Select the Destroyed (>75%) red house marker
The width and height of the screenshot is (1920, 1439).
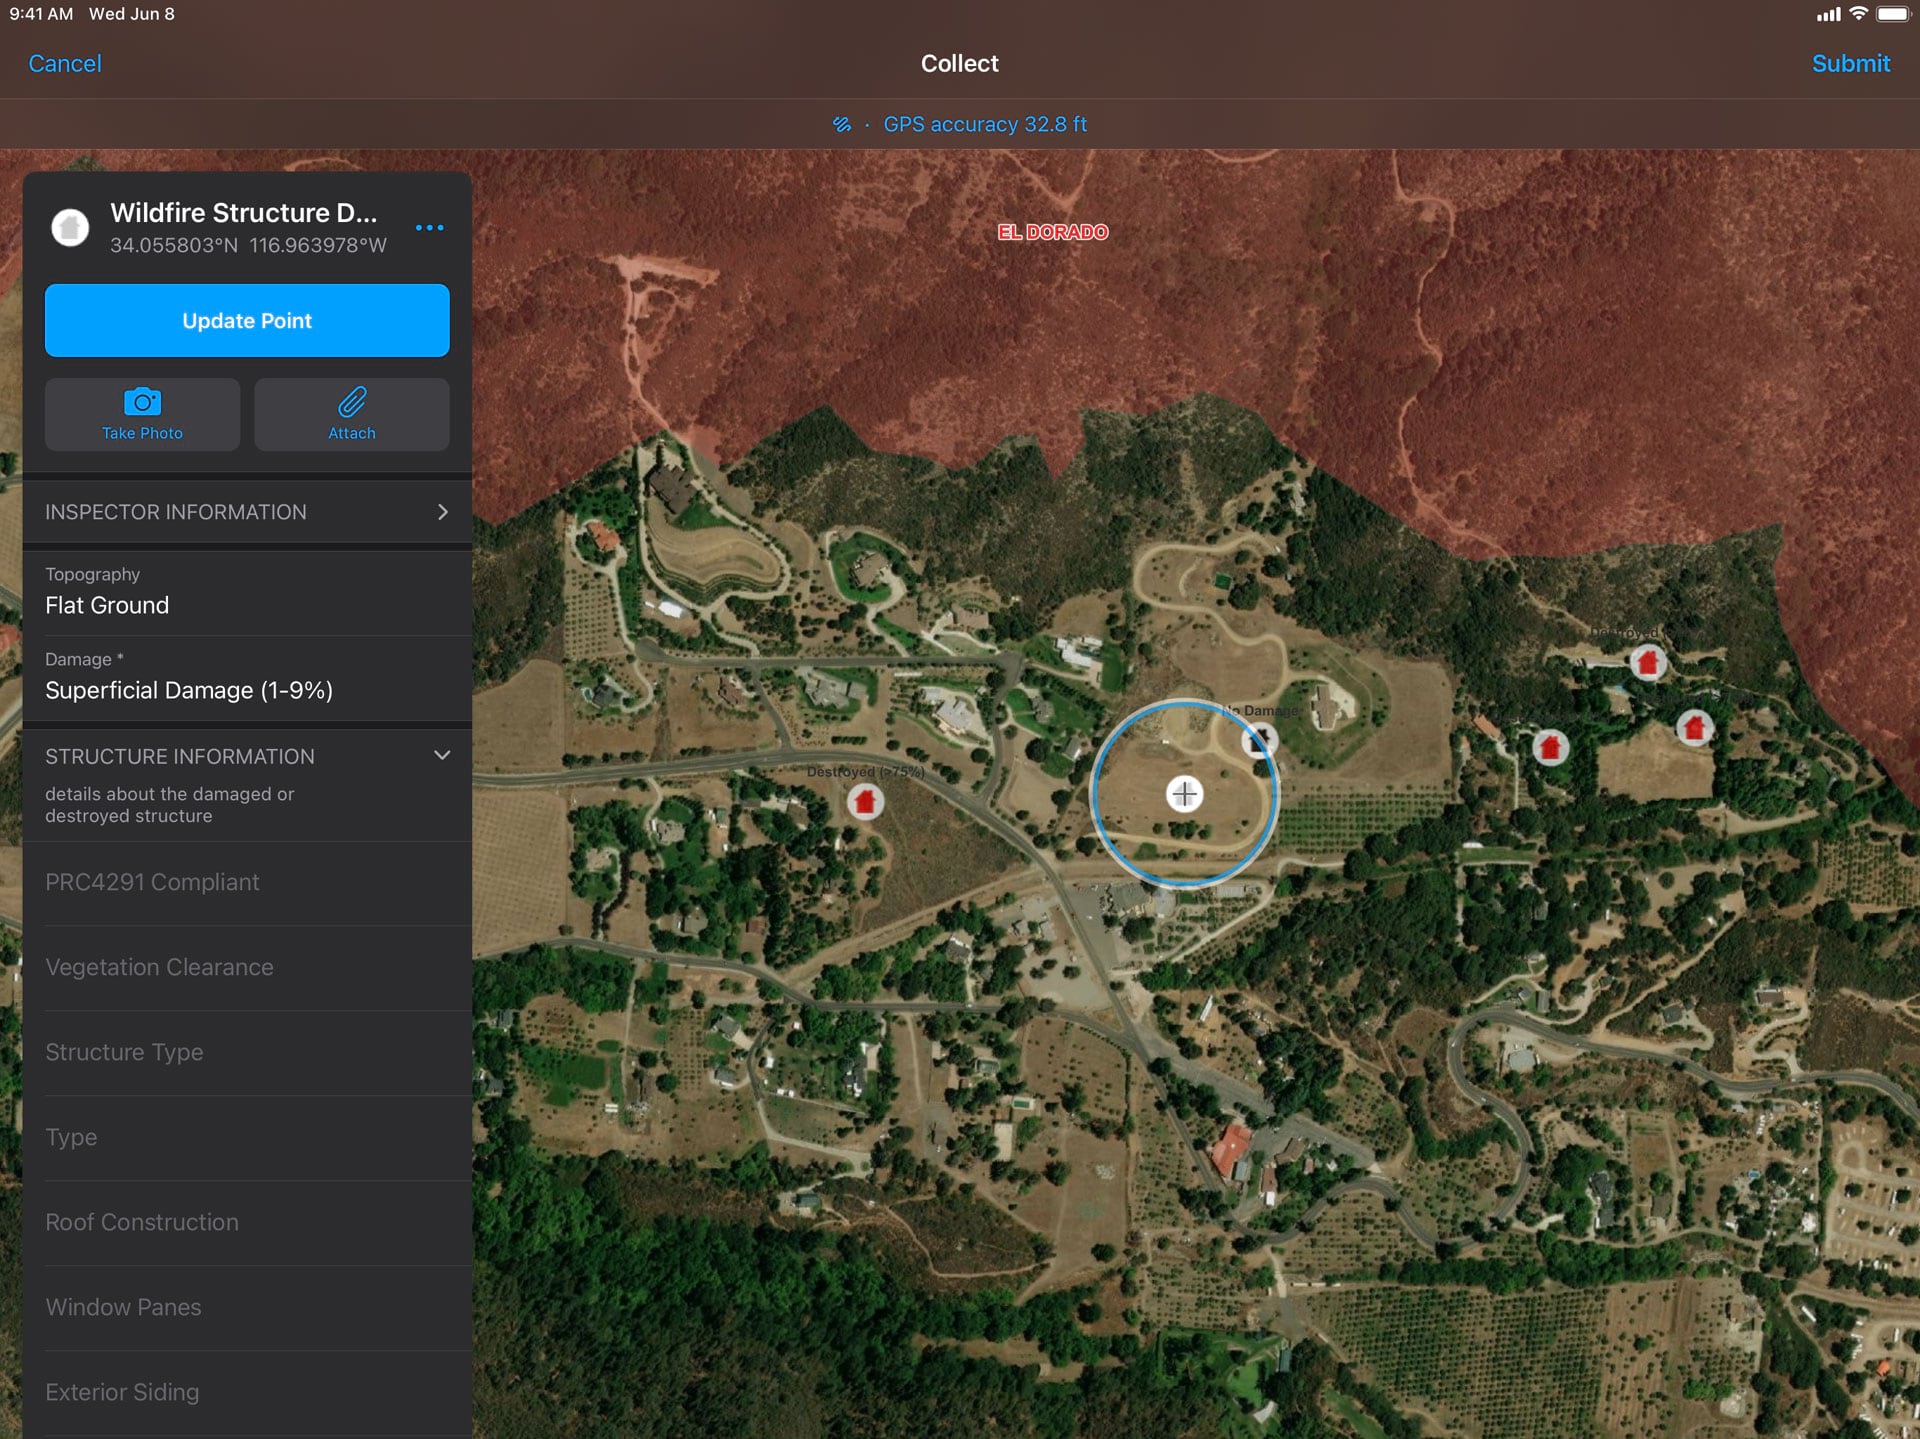(865, 801)
